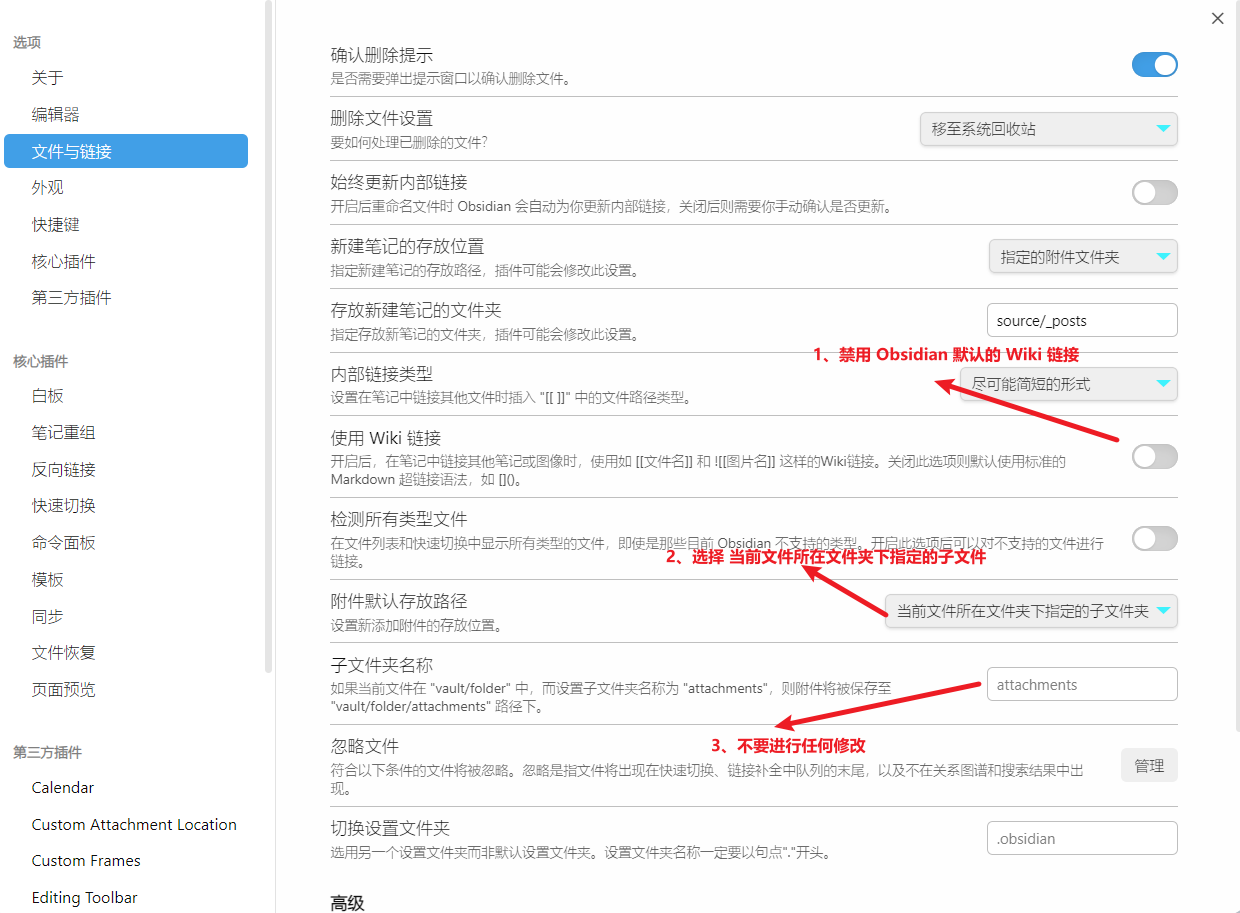Click the source/_posts folder input field
Image resolution: width=1240 pixels, height=913 pixels.
coord(1081,321)
